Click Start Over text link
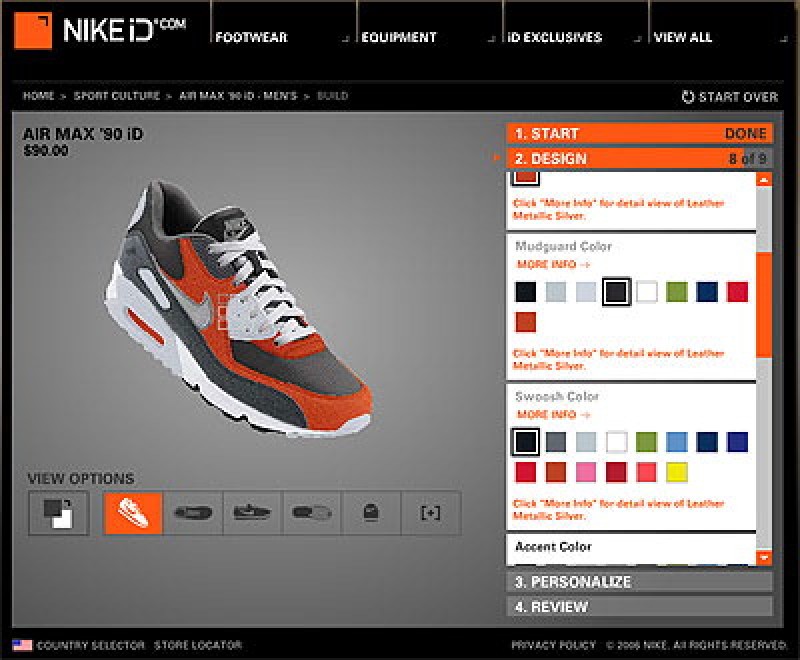 (x=738, y=97)
